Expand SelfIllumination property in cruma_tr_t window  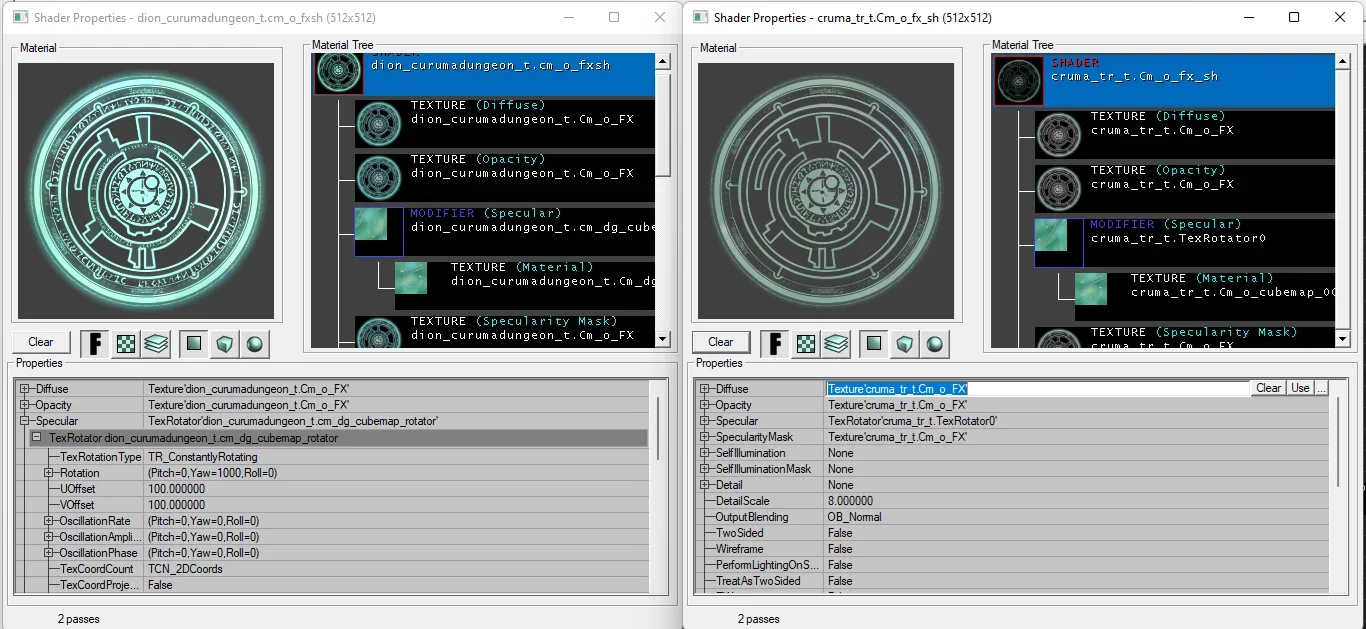point(705,453)
